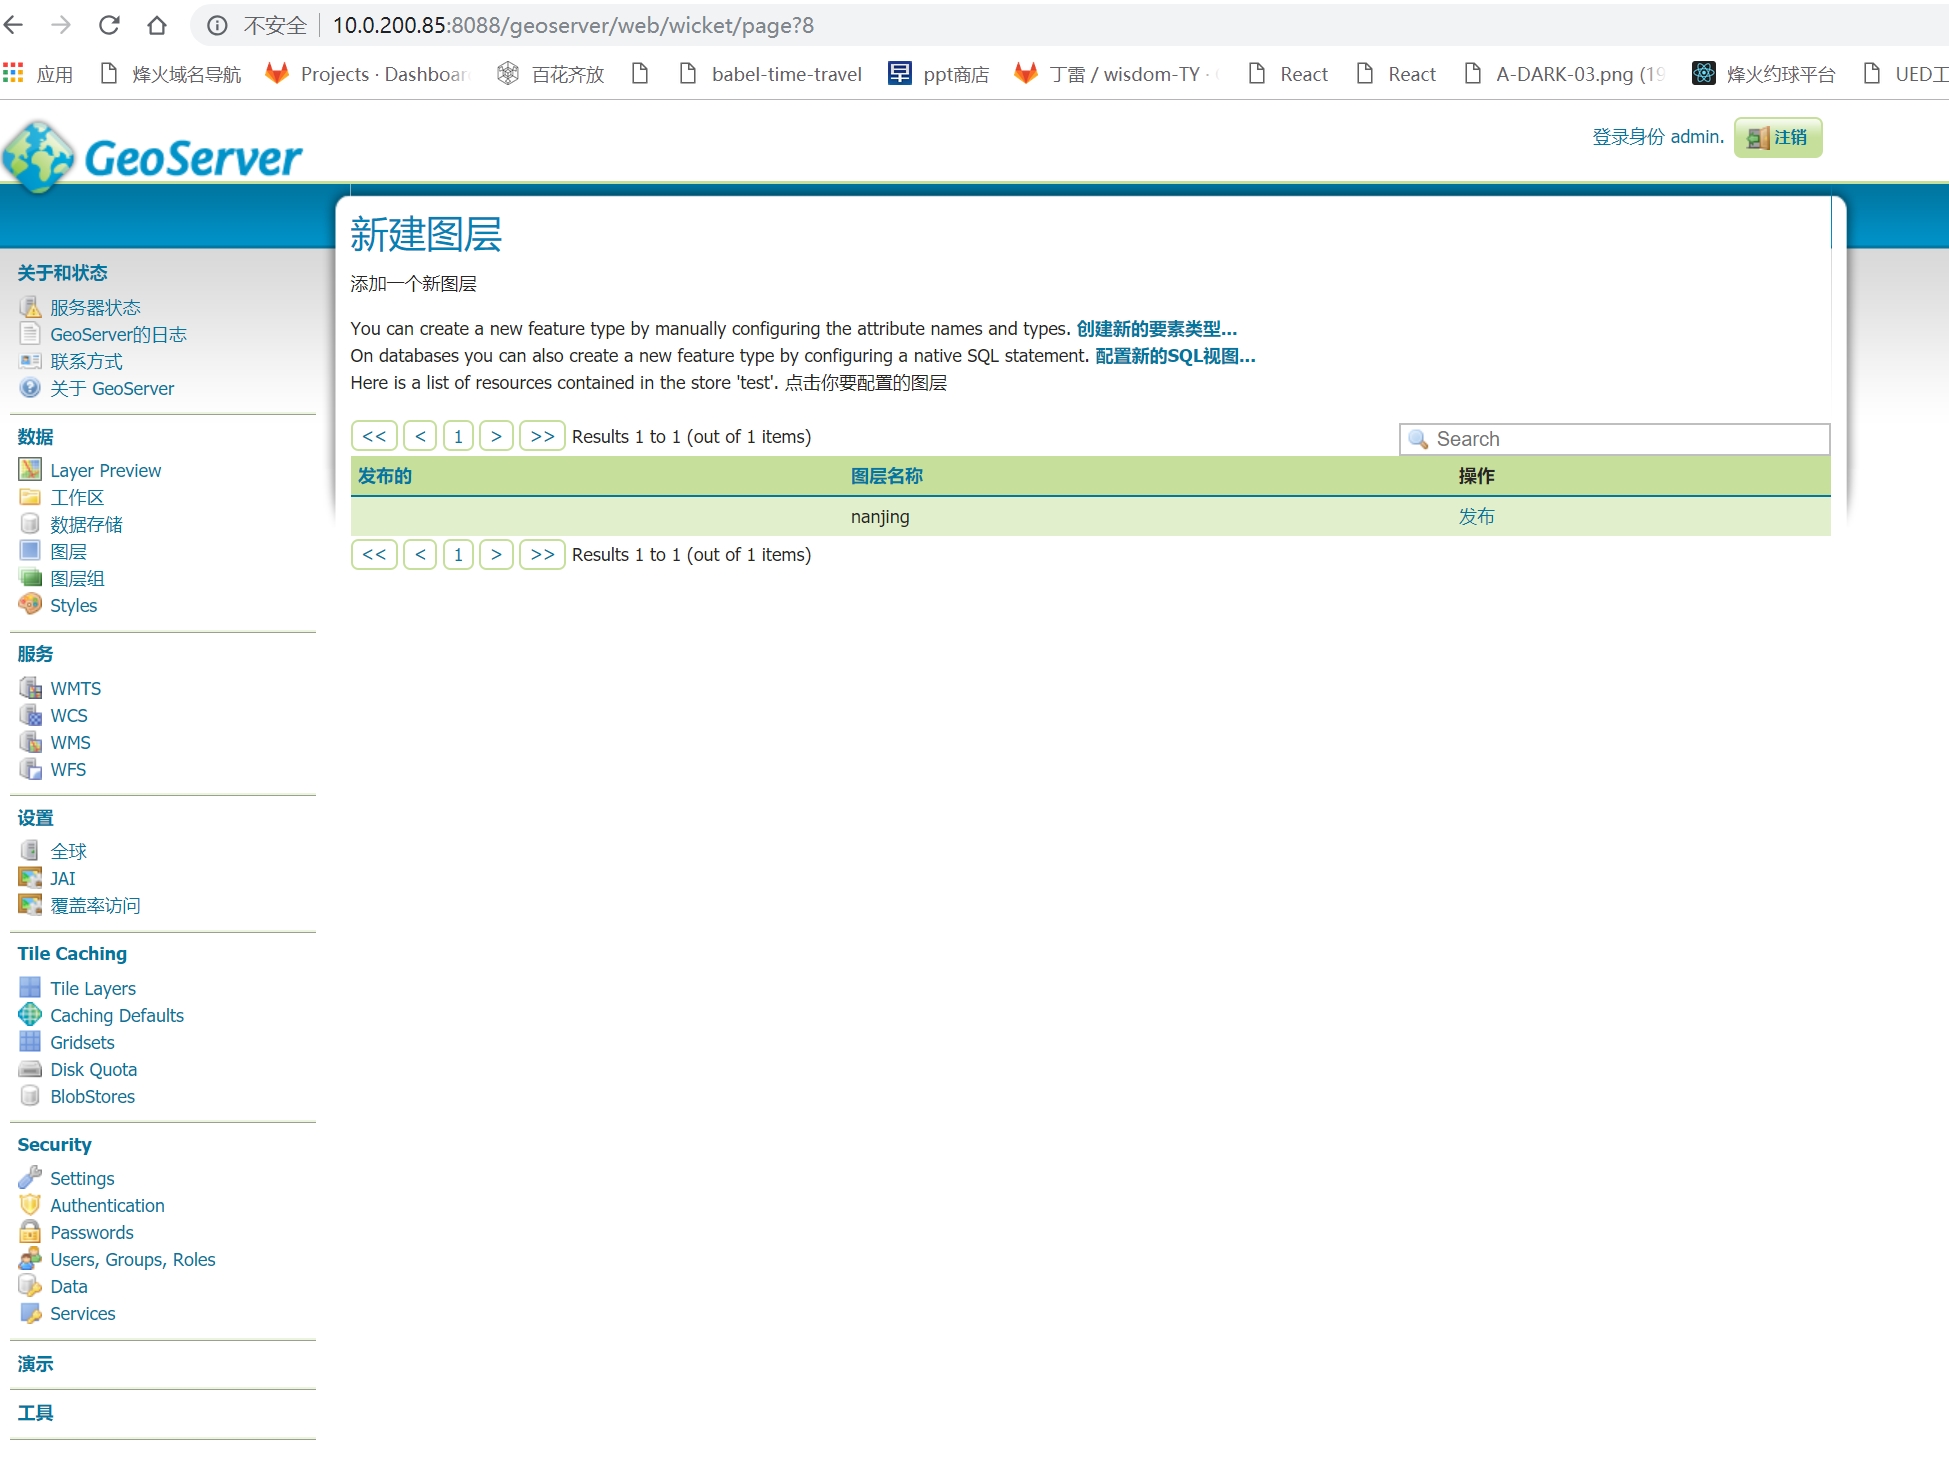This screenshot has height=1462, width=1949.
Task: Sort the table by 发布的 column
Action: coord(383,477)
